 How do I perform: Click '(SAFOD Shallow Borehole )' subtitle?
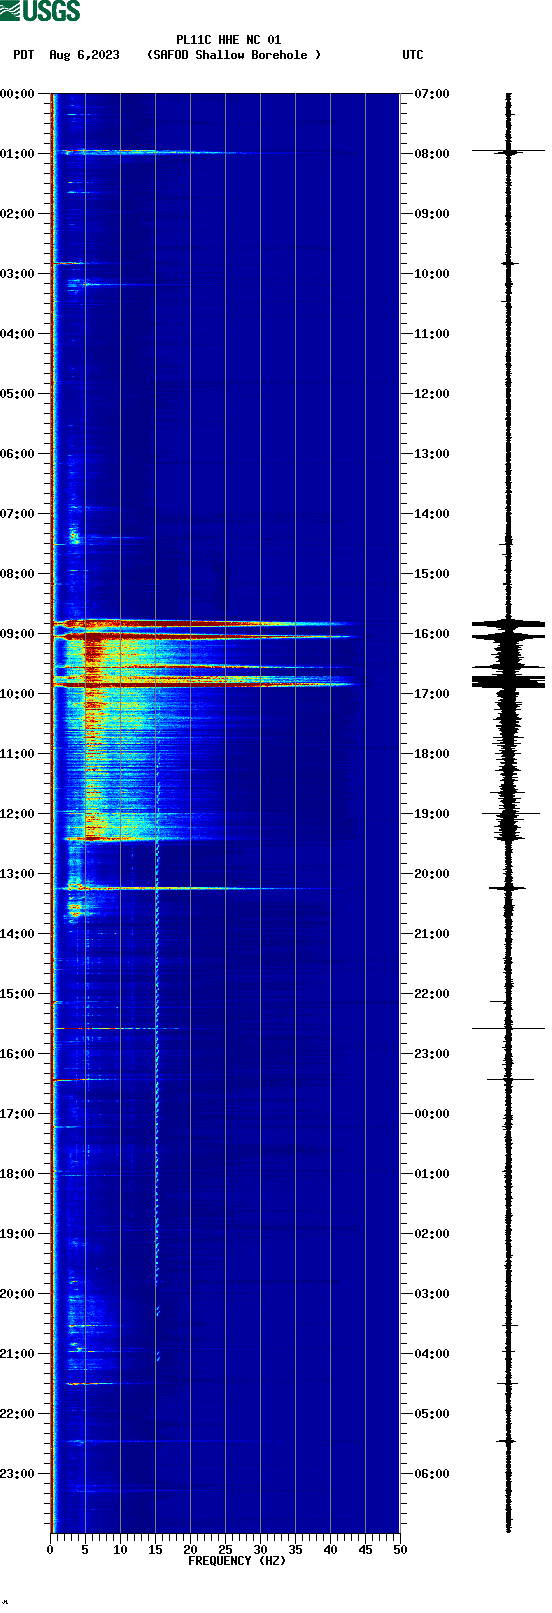[x=234, y=55]
